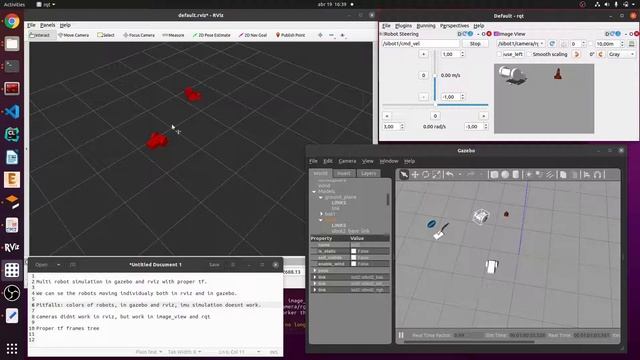
Task: Activate 2D Pose Estimate in RViz
Action: click(x=211, y=35)
